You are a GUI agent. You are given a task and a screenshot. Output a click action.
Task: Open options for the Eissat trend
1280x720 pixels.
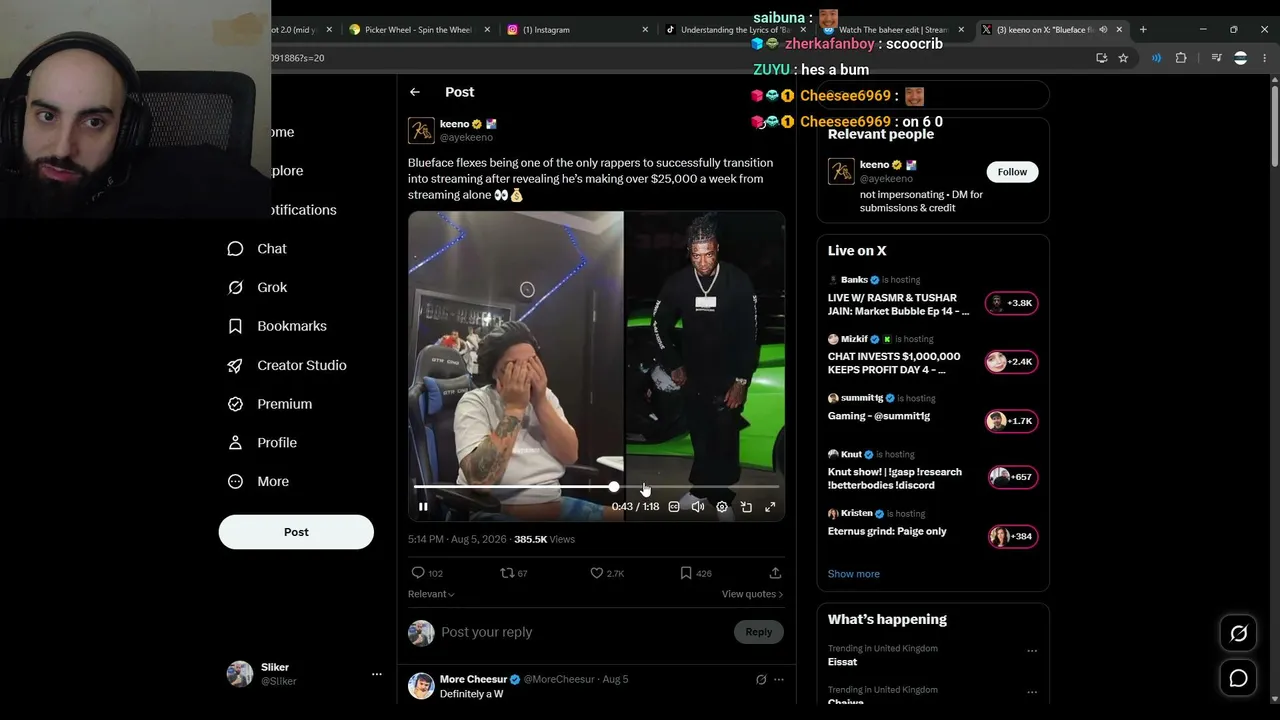(1032, 651)
